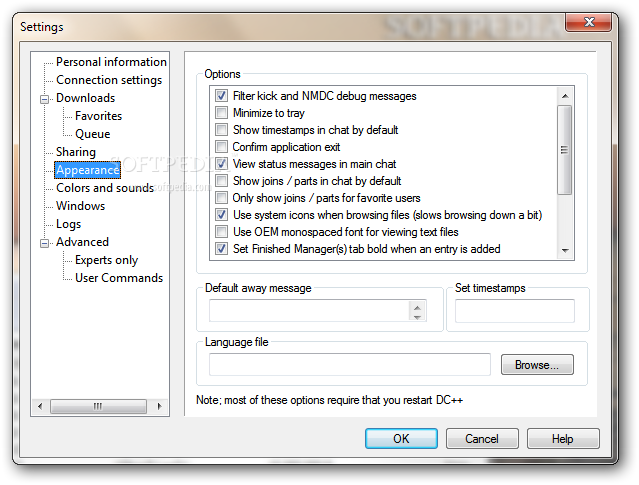Image resolution: width=639 pixels, height=485 pixels.
Task: Click the Set timestamps input field
Action: pyautogui.click(x=515, y=311)
